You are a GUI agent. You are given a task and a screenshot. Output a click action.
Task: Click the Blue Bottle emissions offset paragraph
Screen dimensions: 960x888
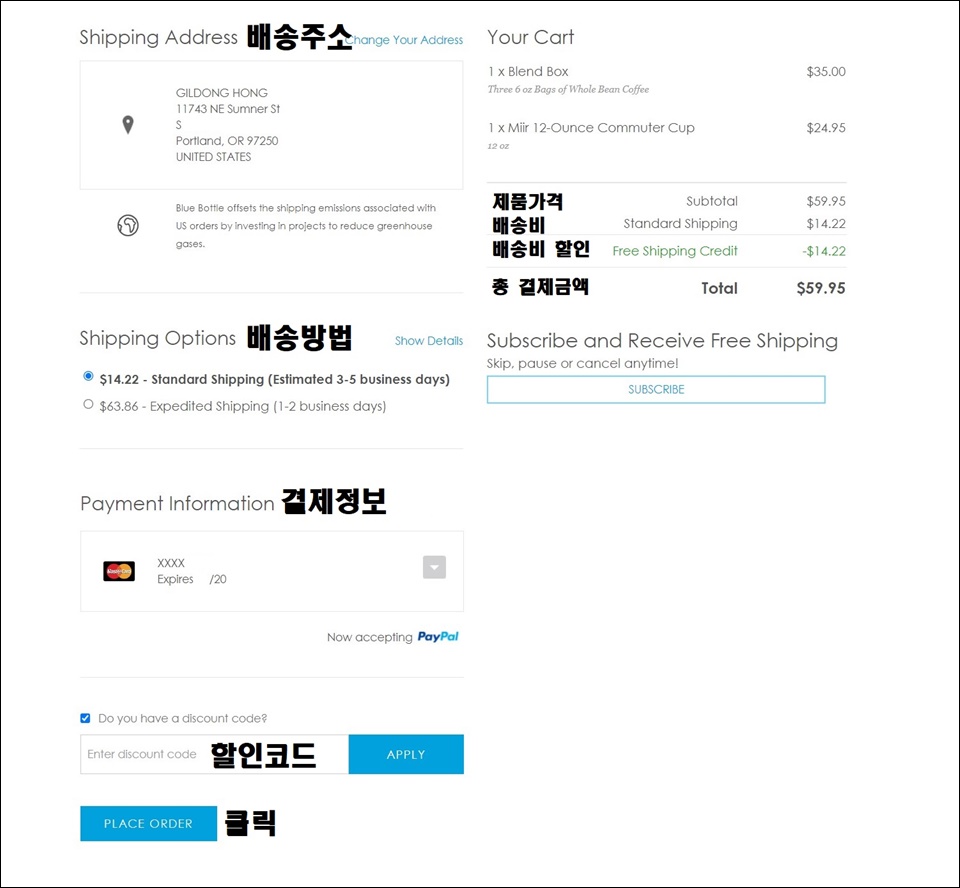point(306,226)
